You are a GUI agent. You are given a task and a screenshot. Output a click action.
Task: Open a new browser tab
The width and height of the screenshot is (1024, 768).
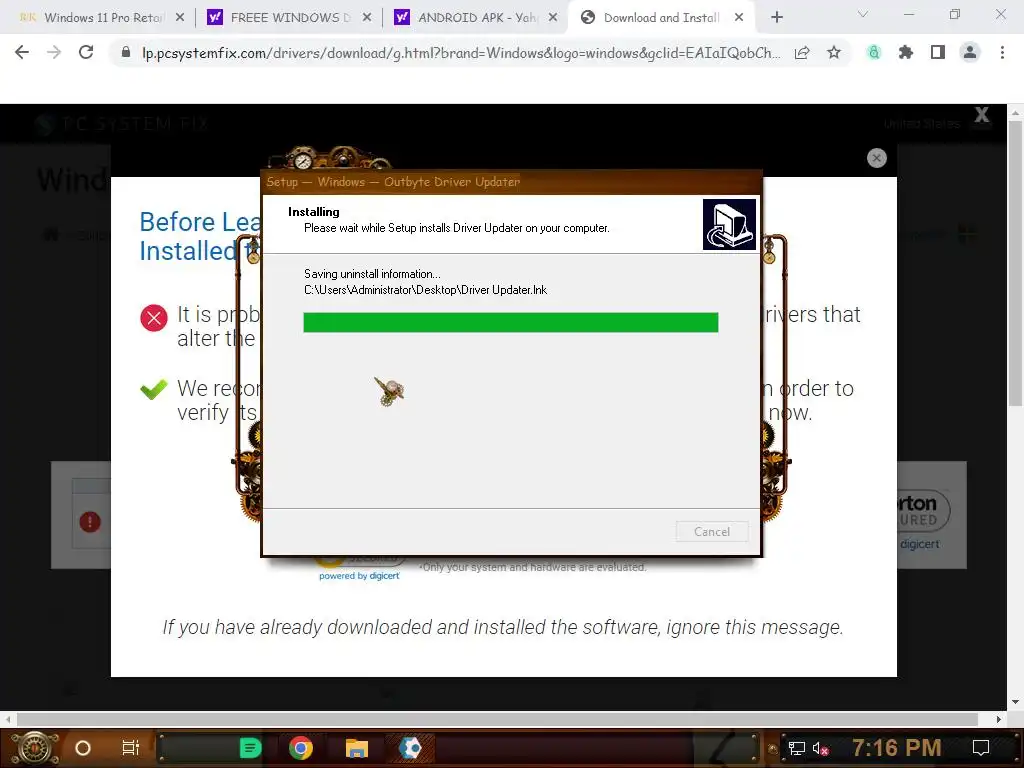click(x=776, y=18)
